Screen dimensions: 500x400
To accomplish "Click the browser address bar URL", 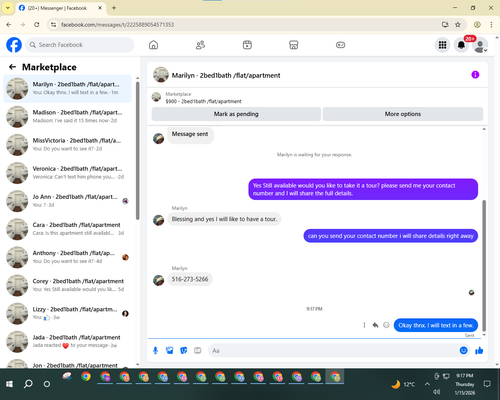I will click(117, 25).
